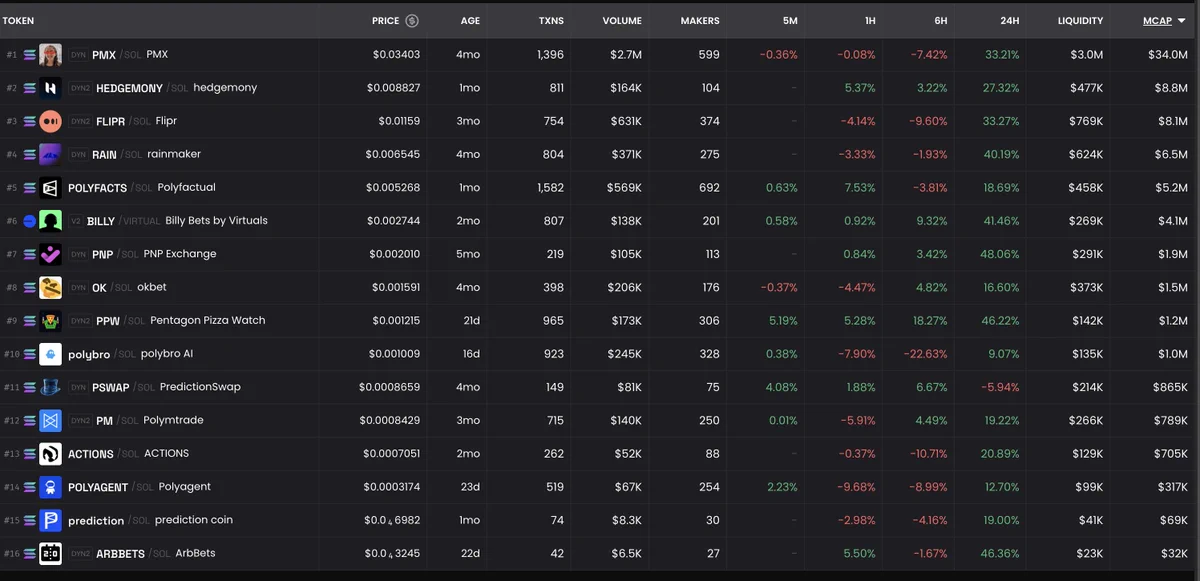Click the 1,582 transactions value
Viewport: 1200px width, 581px height.
click(550, 188)
